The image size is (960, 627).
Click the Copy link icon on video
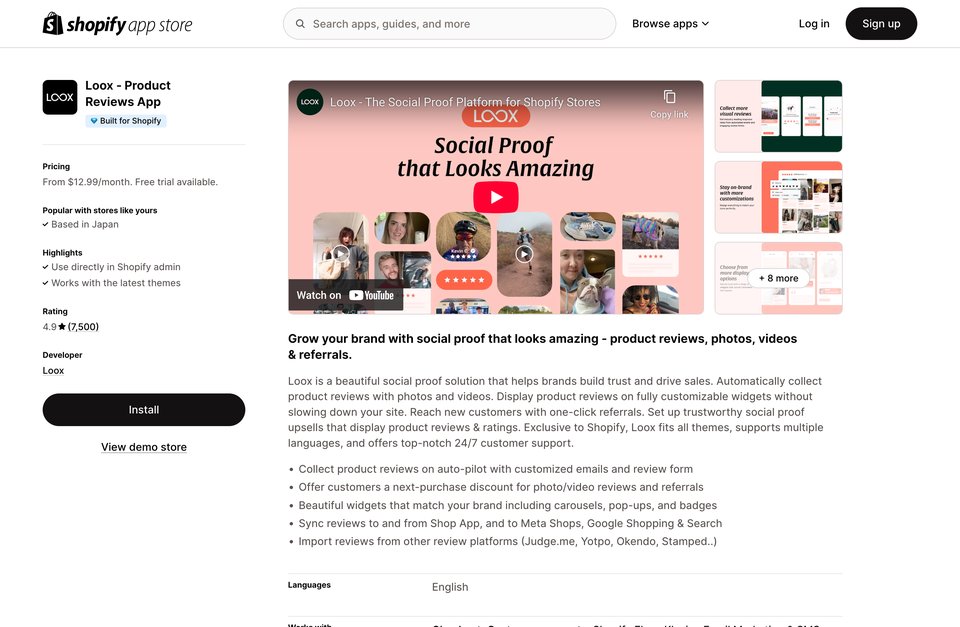point(669,97)
